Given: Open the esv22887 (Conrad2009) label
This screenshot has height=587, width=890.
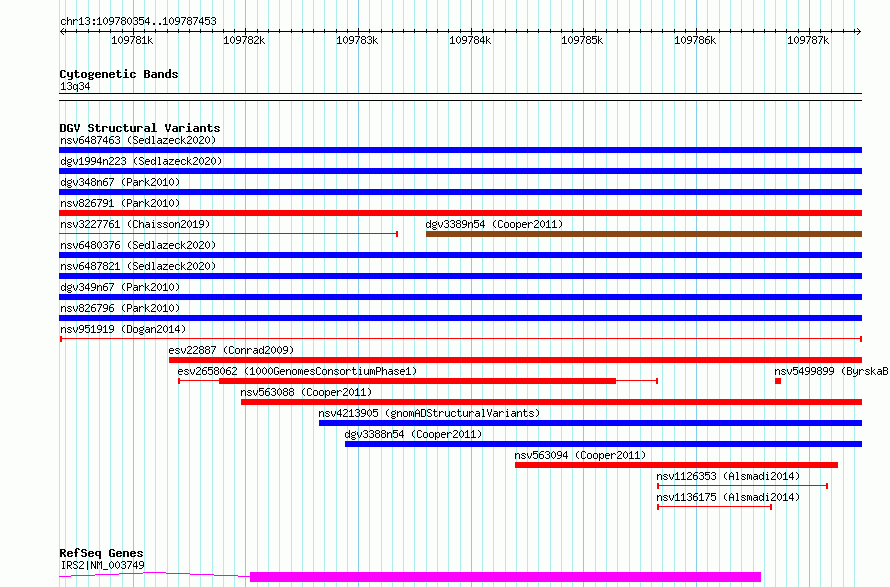Looking at the screenshot, I should click(231, 350).
